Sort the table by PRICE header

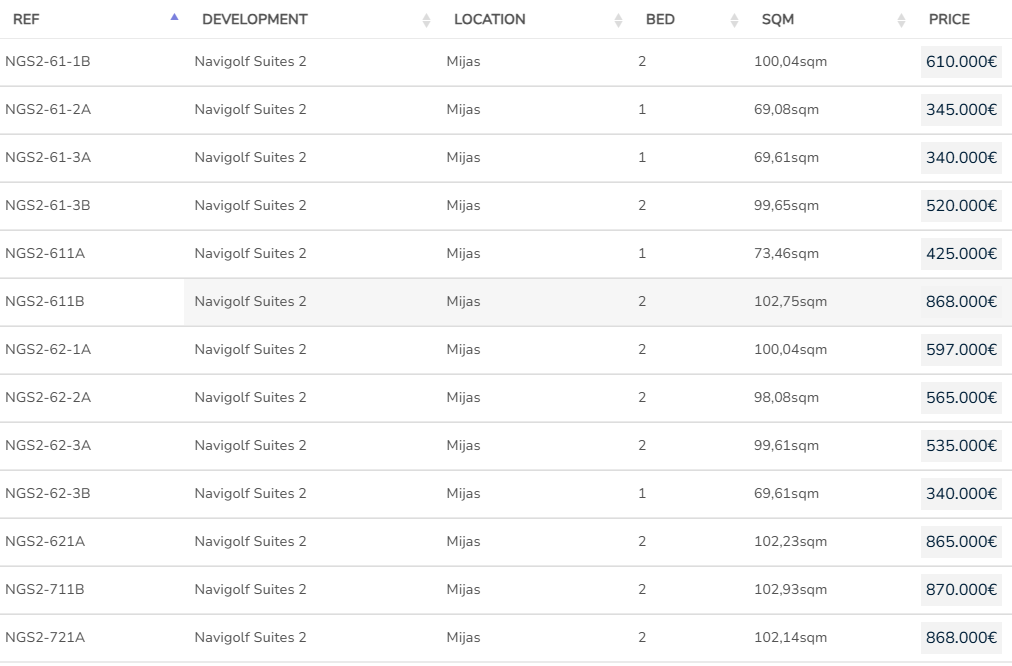pyautogui.click(x=949, y=20)
